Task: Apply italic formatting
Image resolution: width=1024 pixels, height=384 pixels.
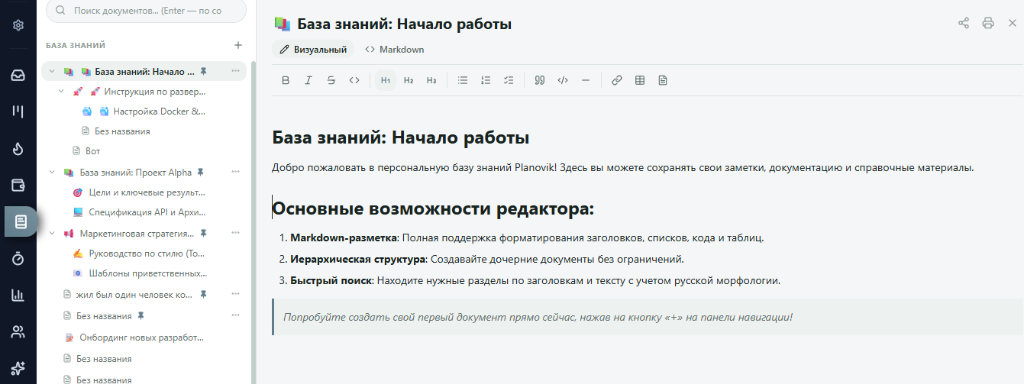Action: [308, 80]
